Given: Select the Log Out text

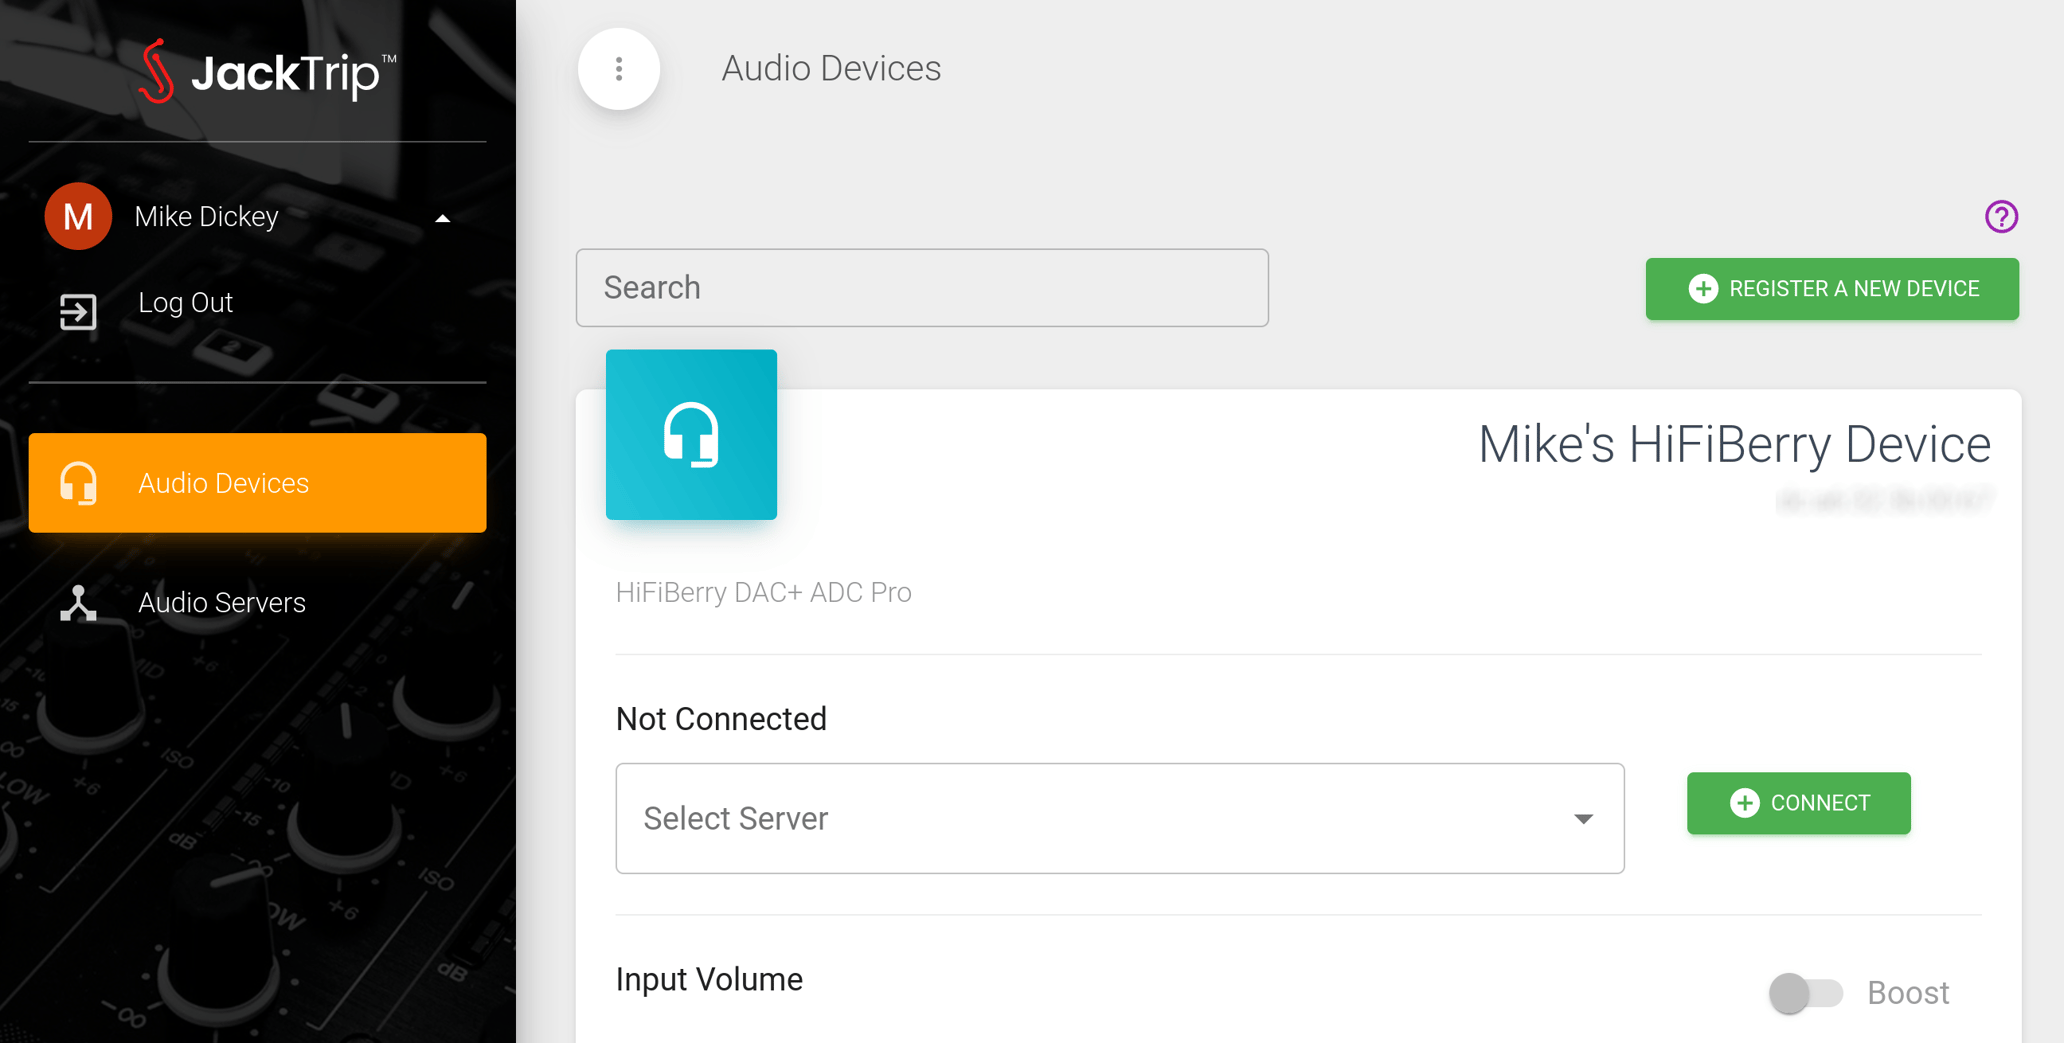Looking at the screenshot, I should (185, 303).
